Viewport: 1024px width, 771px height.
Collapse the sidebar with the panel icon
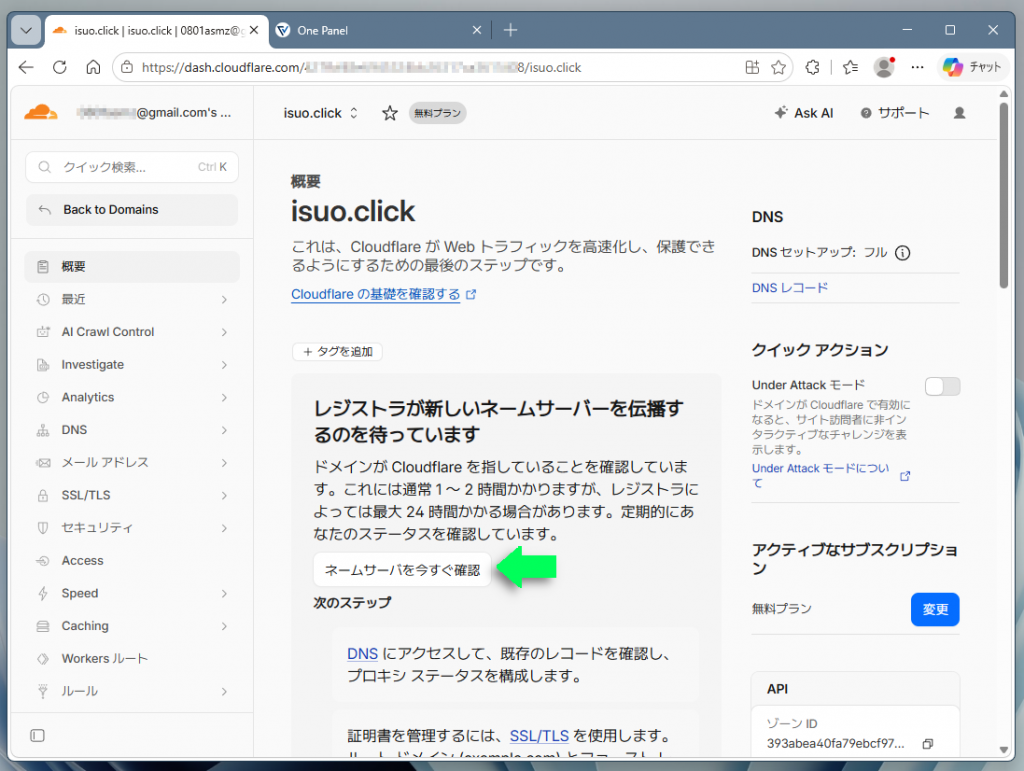(x=37, y=736)
